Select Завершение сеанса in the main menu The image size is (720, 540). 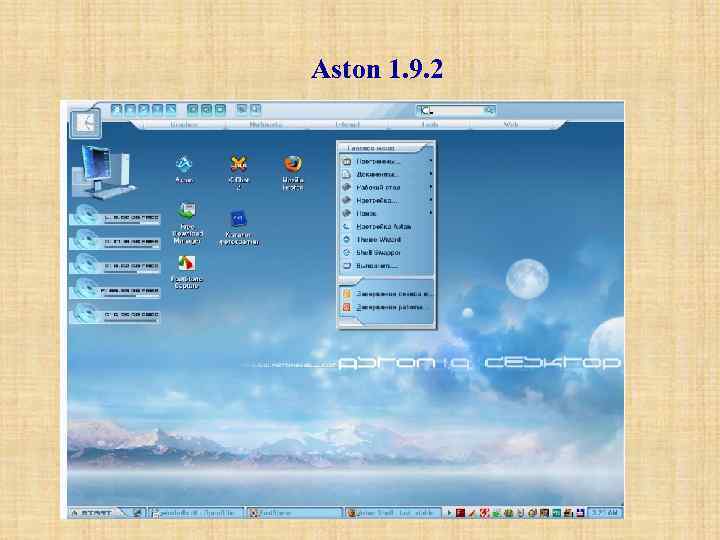pyautogui.click(x=387, y=294)
